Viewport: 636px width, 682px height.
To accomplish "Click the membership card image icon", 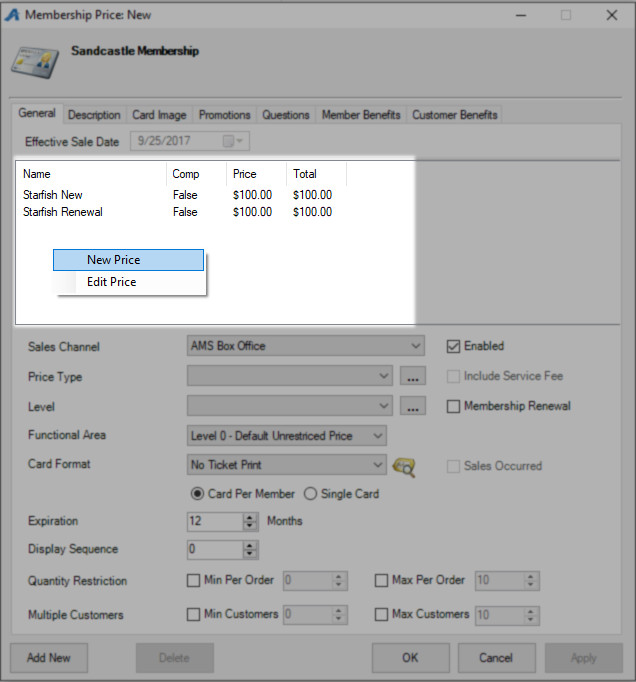I will click(x=35, y=63).
